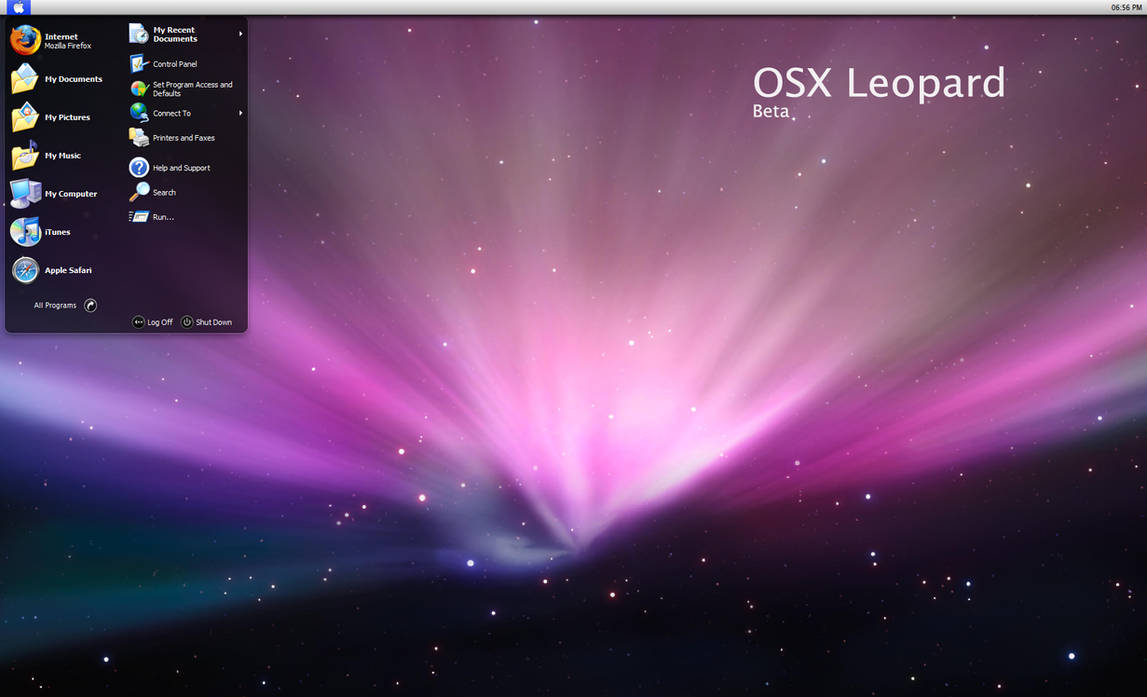Viewport: 1147px width, 697px height.
Task: Open Help and Support
Action: [180, 167]
